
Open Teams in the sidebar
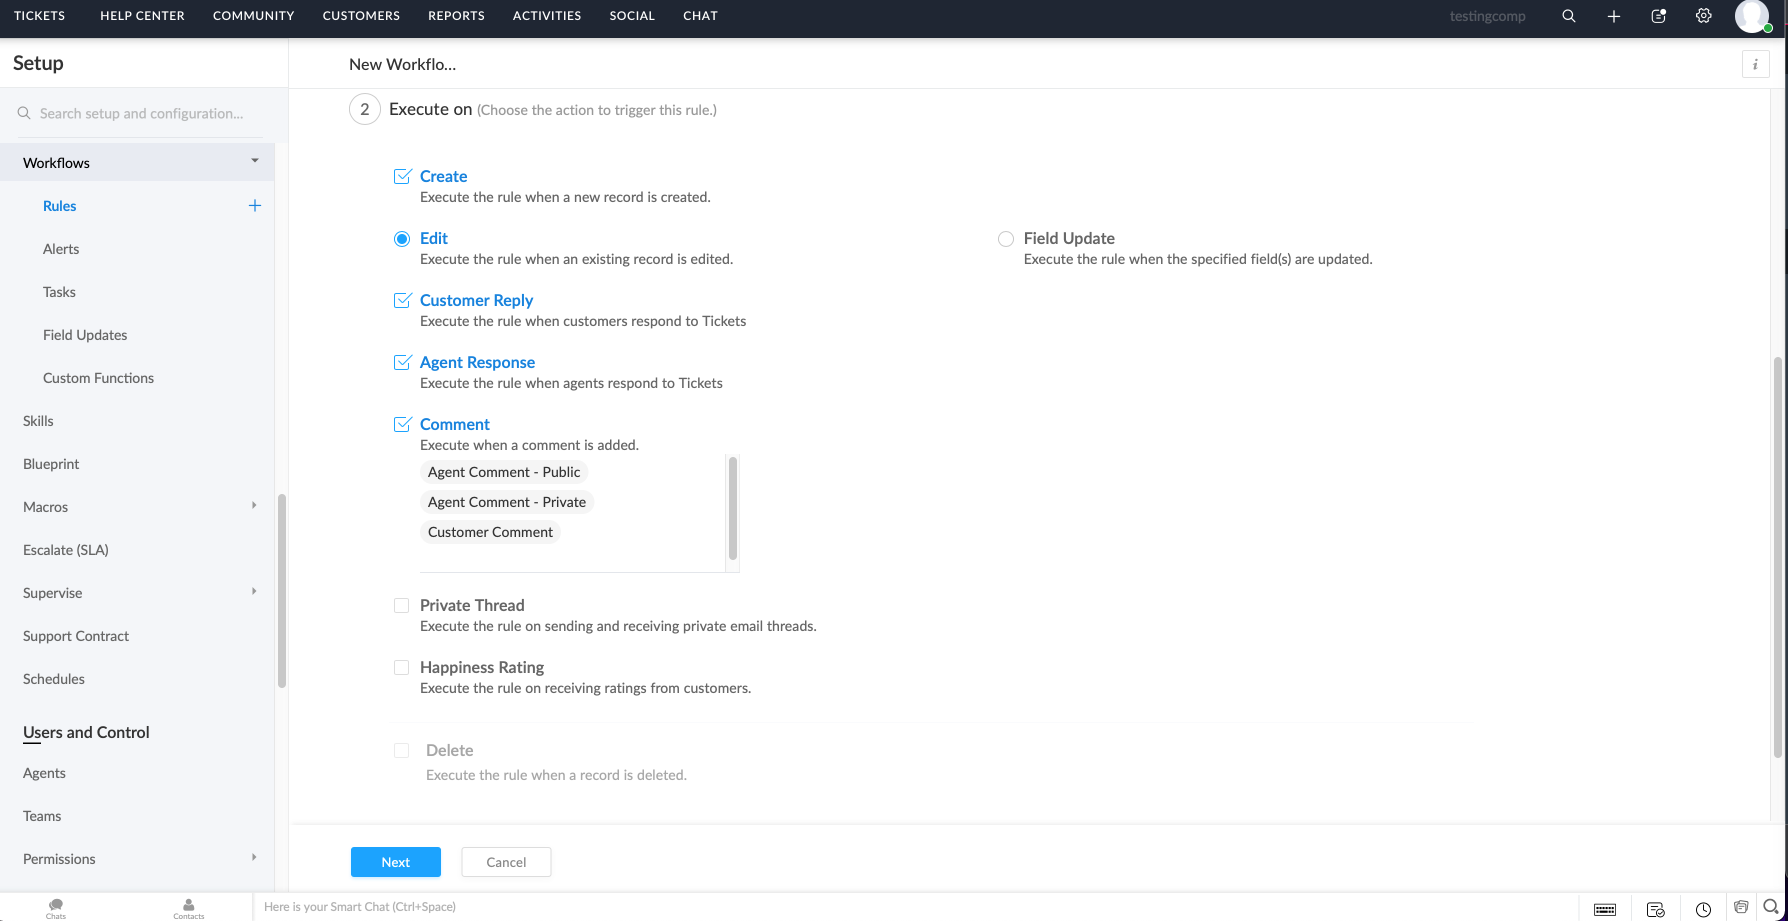click(42, 816)
